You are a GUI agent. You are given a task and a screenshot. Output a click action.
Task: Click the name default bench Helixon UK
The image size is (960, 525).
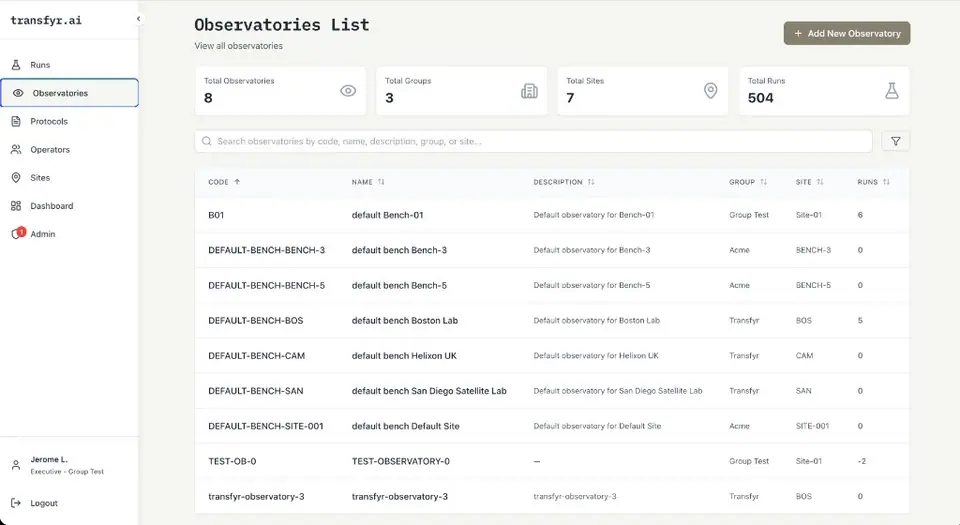(404, 356)
